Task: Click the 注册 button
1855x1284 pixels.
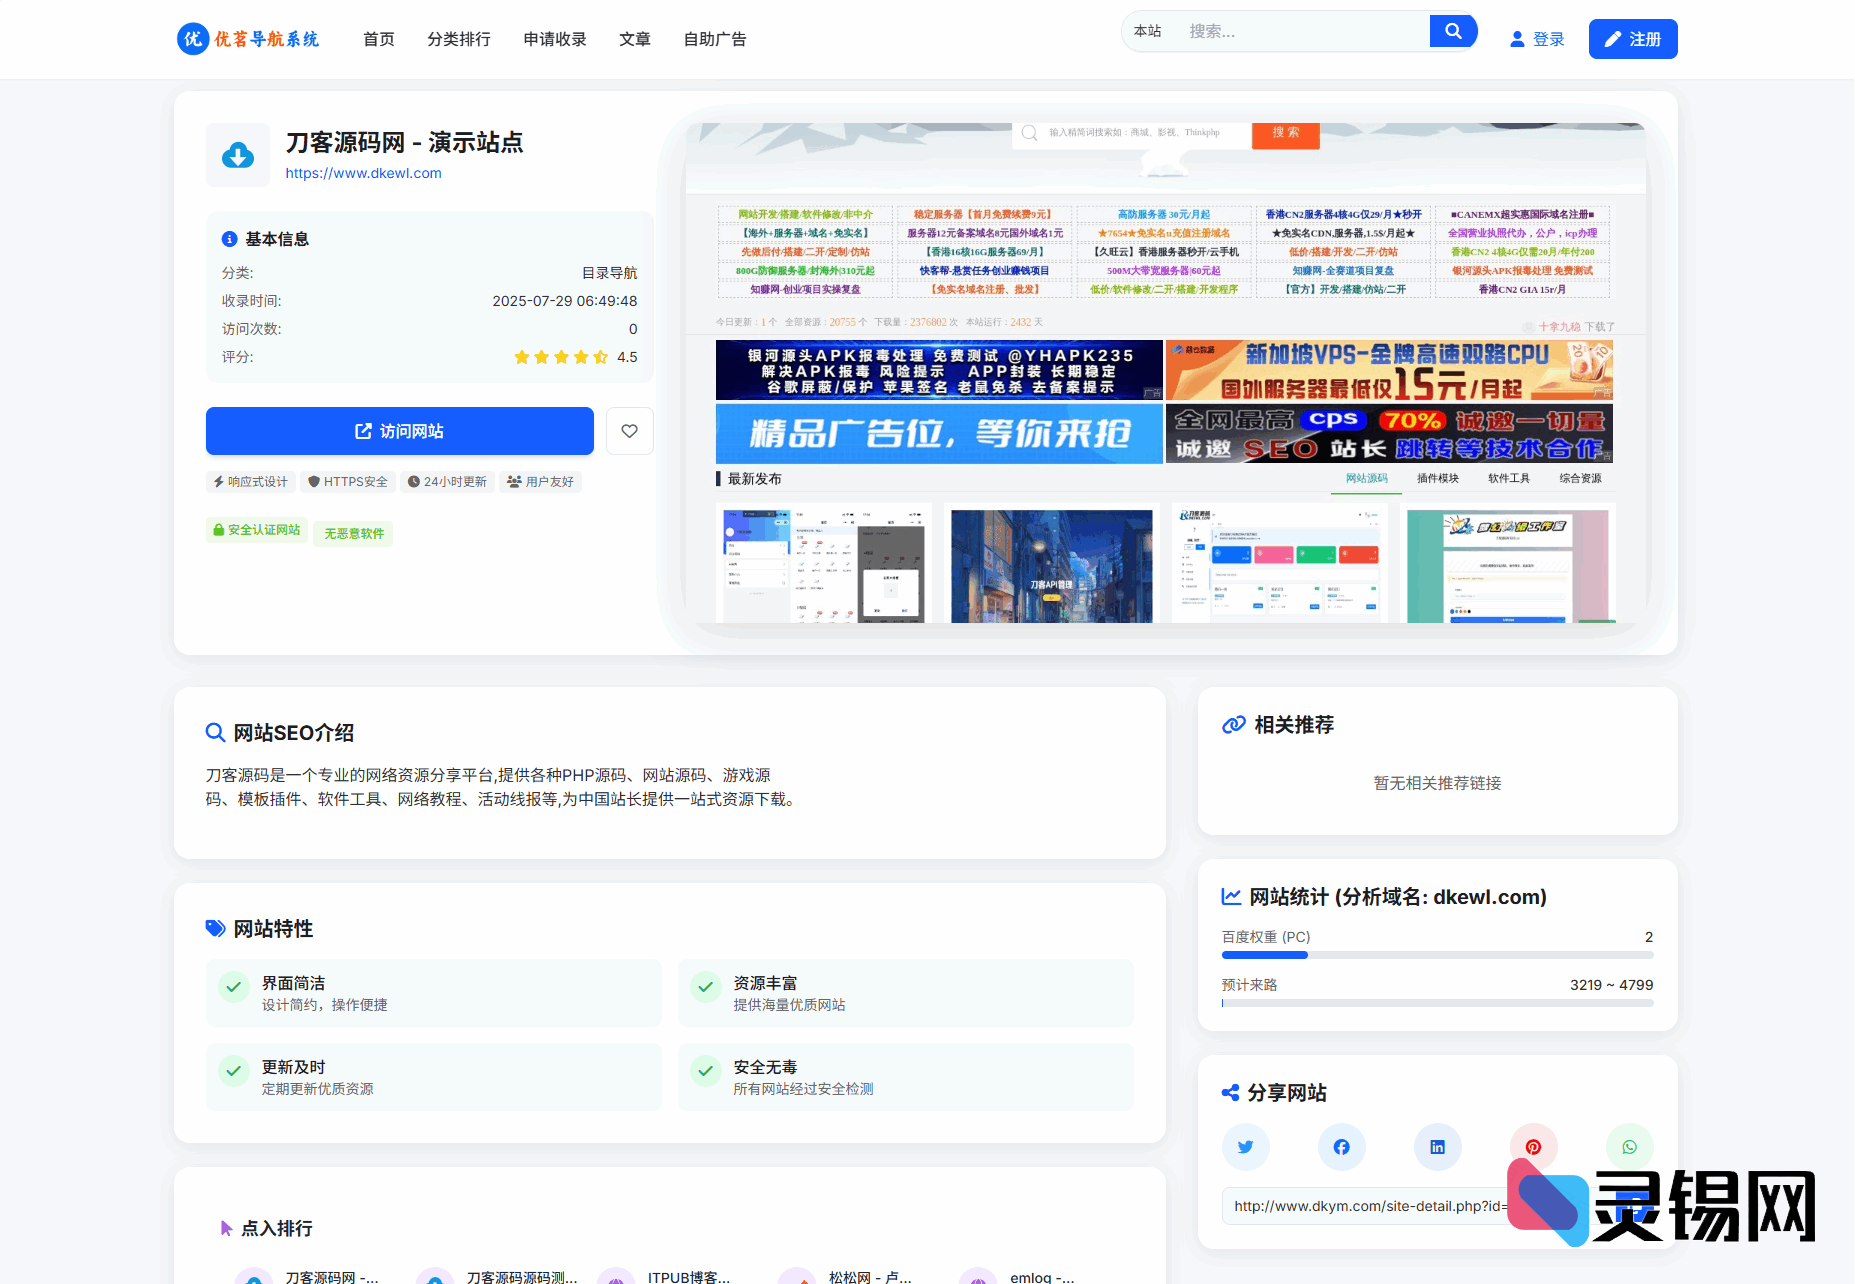Action: coord(1632,39)
